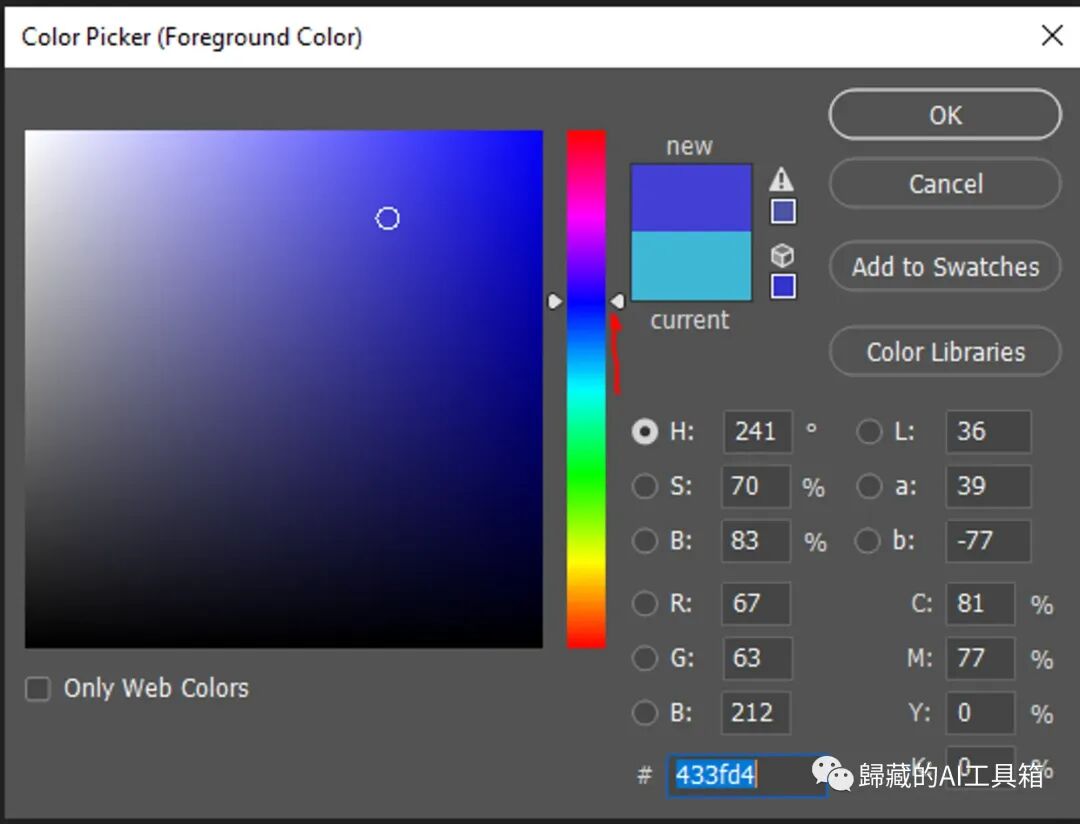
Task: Select the G green radio button
Action: (x=645, y=658)
